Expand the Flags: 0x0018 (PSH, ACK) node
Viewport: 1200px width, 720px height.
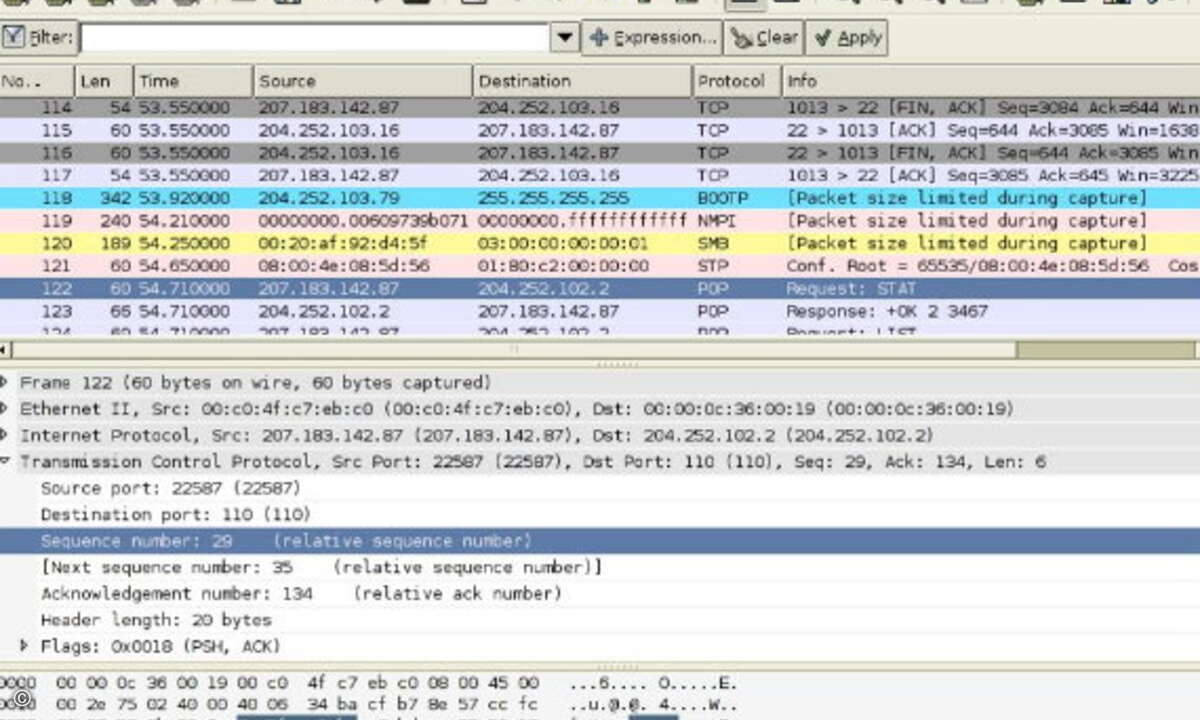click(x=24, y=646)
